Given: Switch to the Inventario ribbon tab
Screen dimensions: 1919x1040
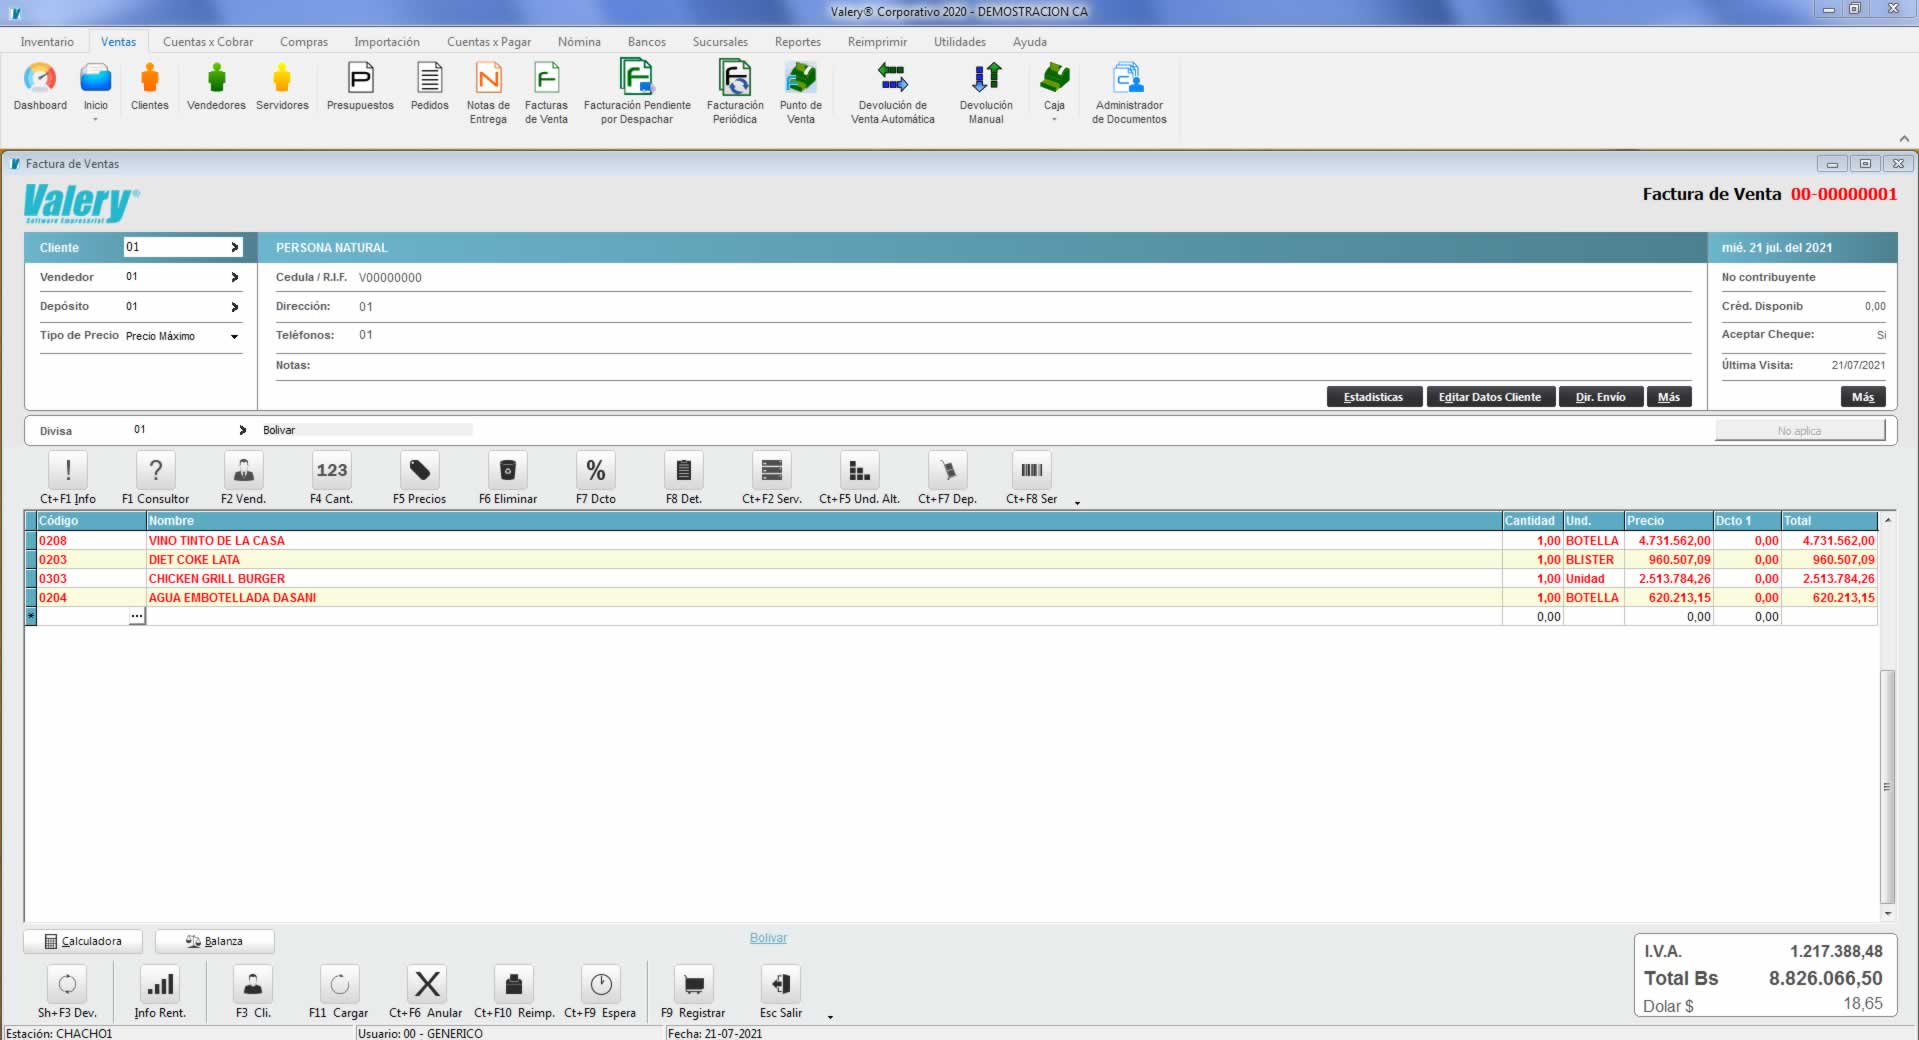Looking at the screenshot, I should click(47, 42).
